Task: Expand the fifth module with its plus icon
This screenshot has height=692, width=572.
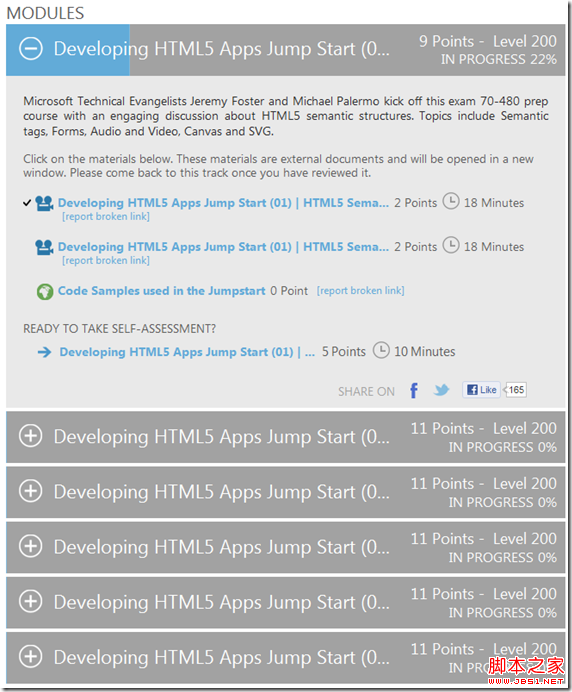Action: (x=30, y=602)
